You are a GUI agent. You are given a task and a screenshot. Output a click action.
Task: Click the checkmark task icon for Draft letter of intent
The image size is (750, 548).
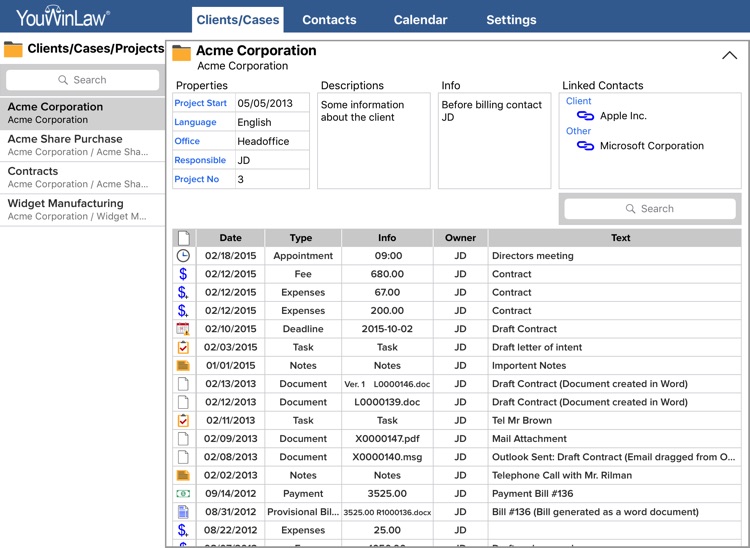[183, 347]
